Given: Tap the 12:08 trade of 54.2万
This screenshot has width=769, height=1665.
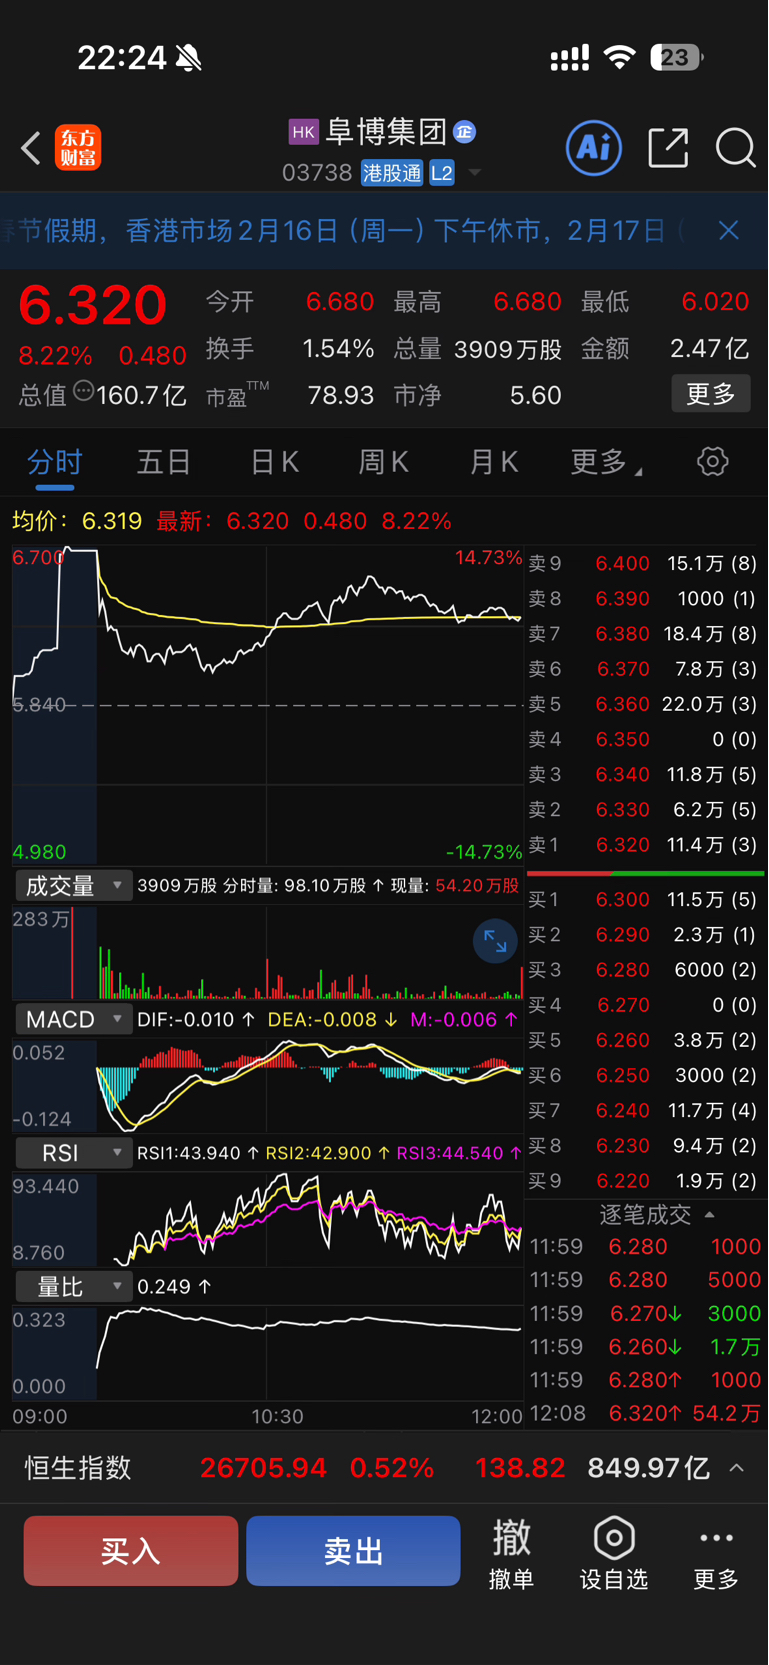Looking at the screenshot, I should click(645, 1413).
